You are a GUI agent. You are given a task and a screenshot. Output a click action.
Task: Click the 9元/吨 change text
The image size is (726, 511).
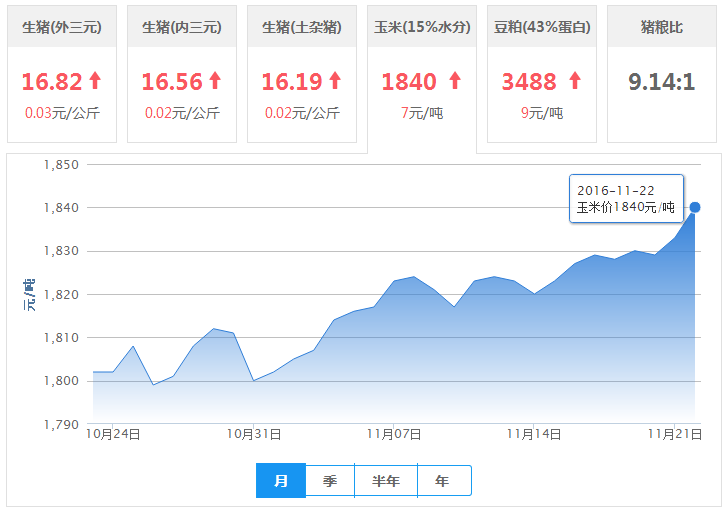tap(542, 113)
